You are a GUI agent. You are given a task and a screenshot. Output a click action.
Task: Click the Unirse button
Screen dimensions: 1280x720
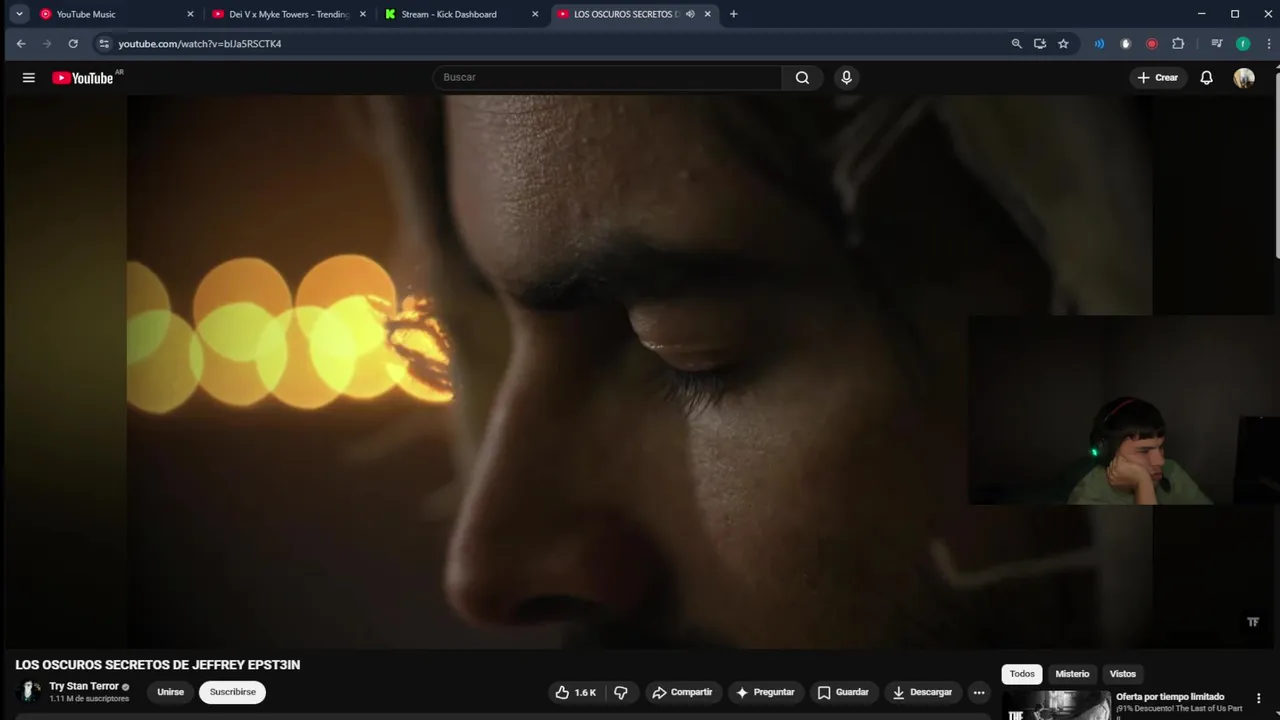coord(170,692)
